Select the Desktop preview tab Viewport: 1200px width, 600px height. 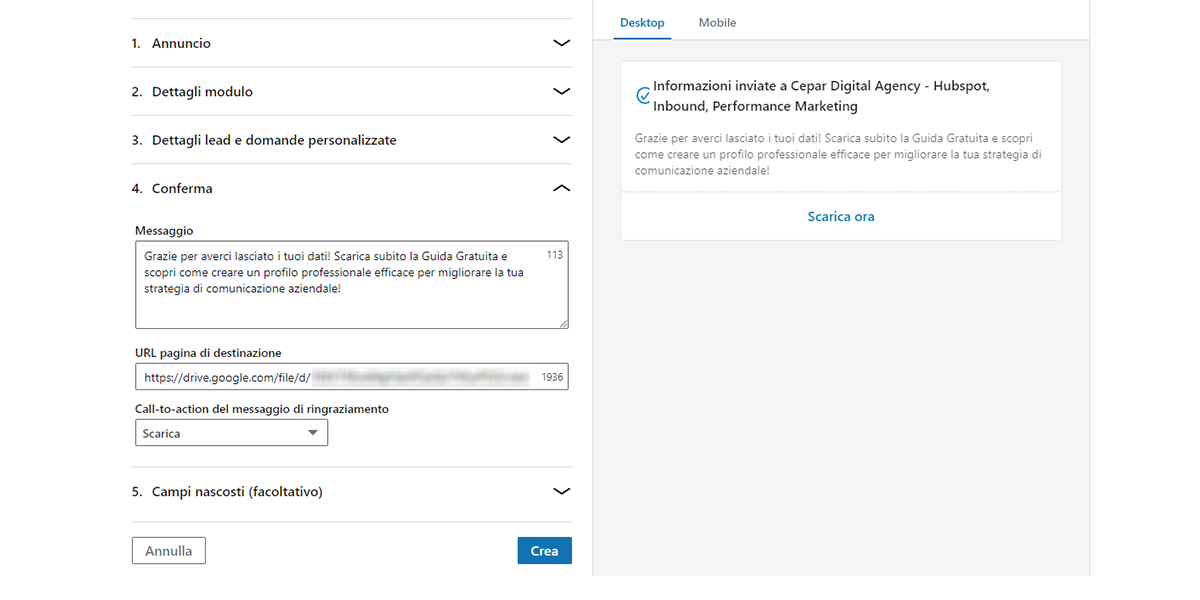pyautogui.click(x=641, y=22)
